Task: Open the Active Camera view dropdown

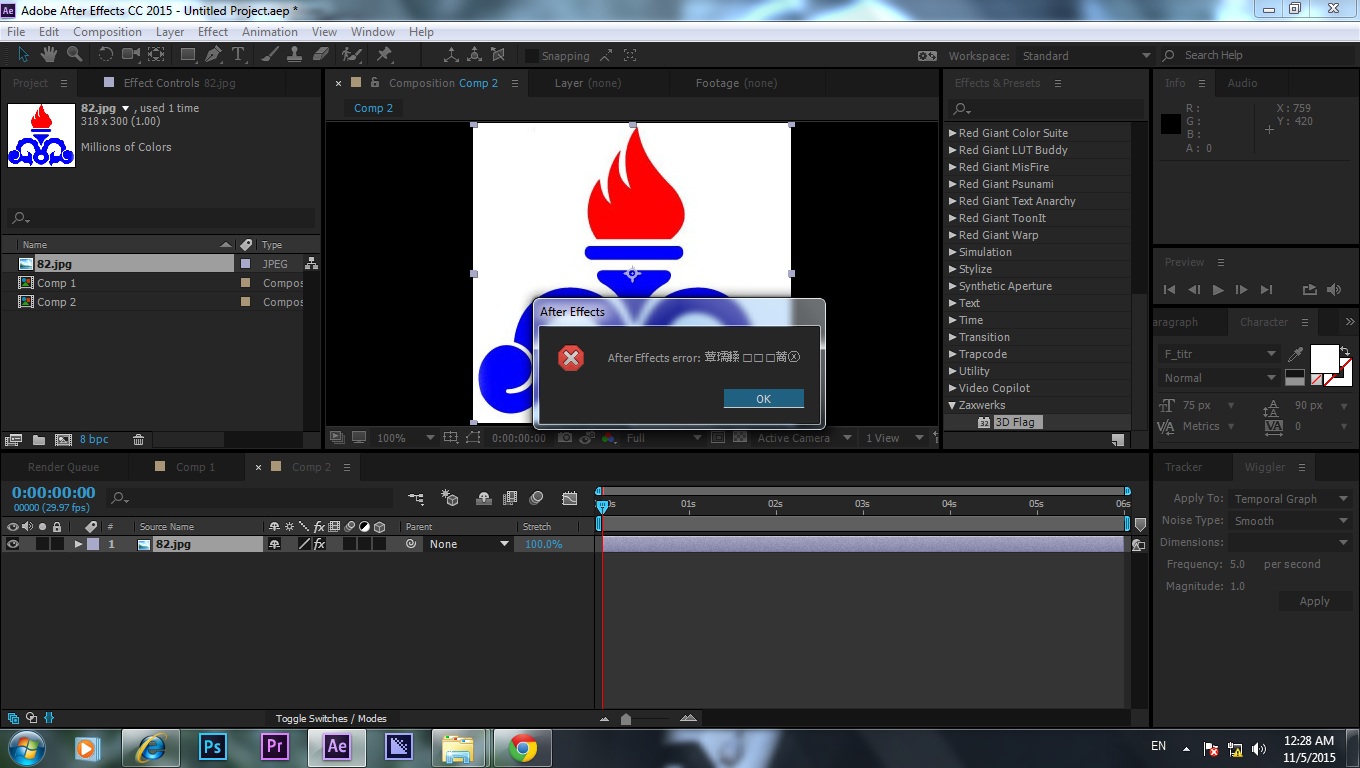Action: 805,438
